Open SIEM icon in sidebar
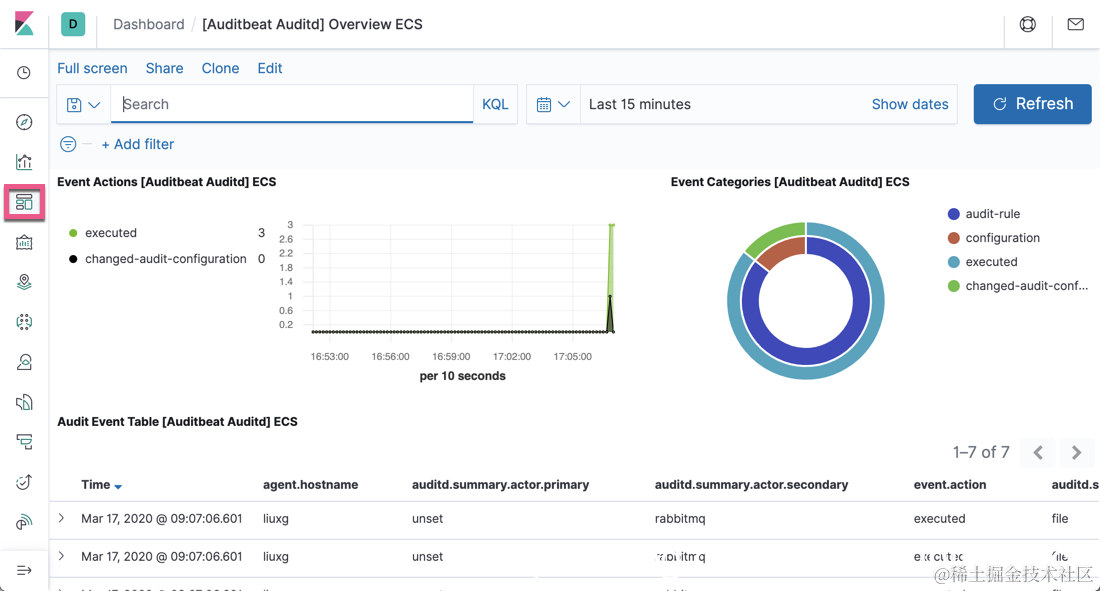The height and width of the screenshot is (591, 1100). point(24,522)
